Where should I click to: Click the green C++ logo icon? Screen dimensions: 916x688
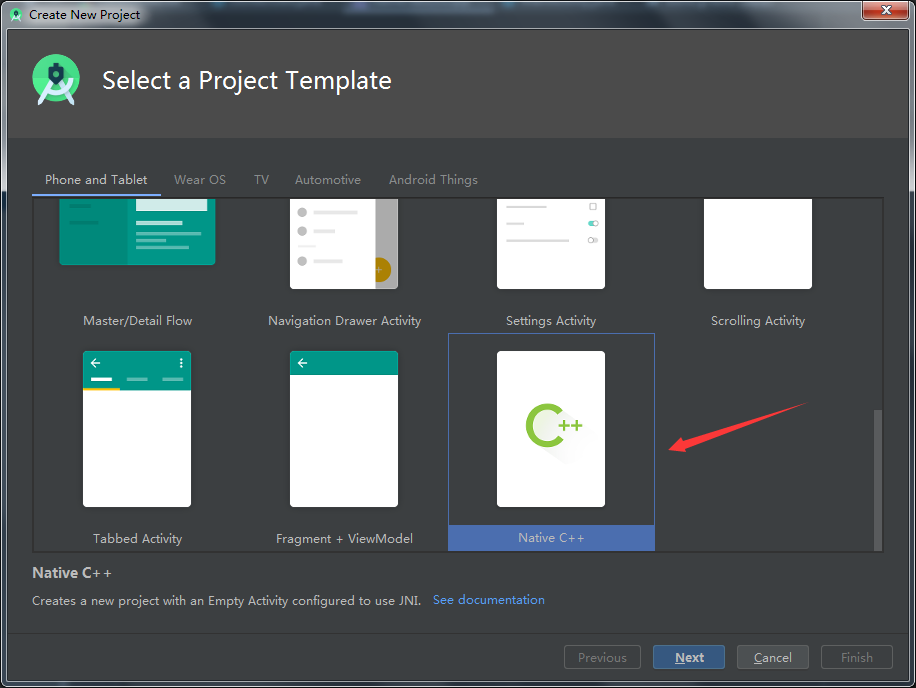point(553,425)
